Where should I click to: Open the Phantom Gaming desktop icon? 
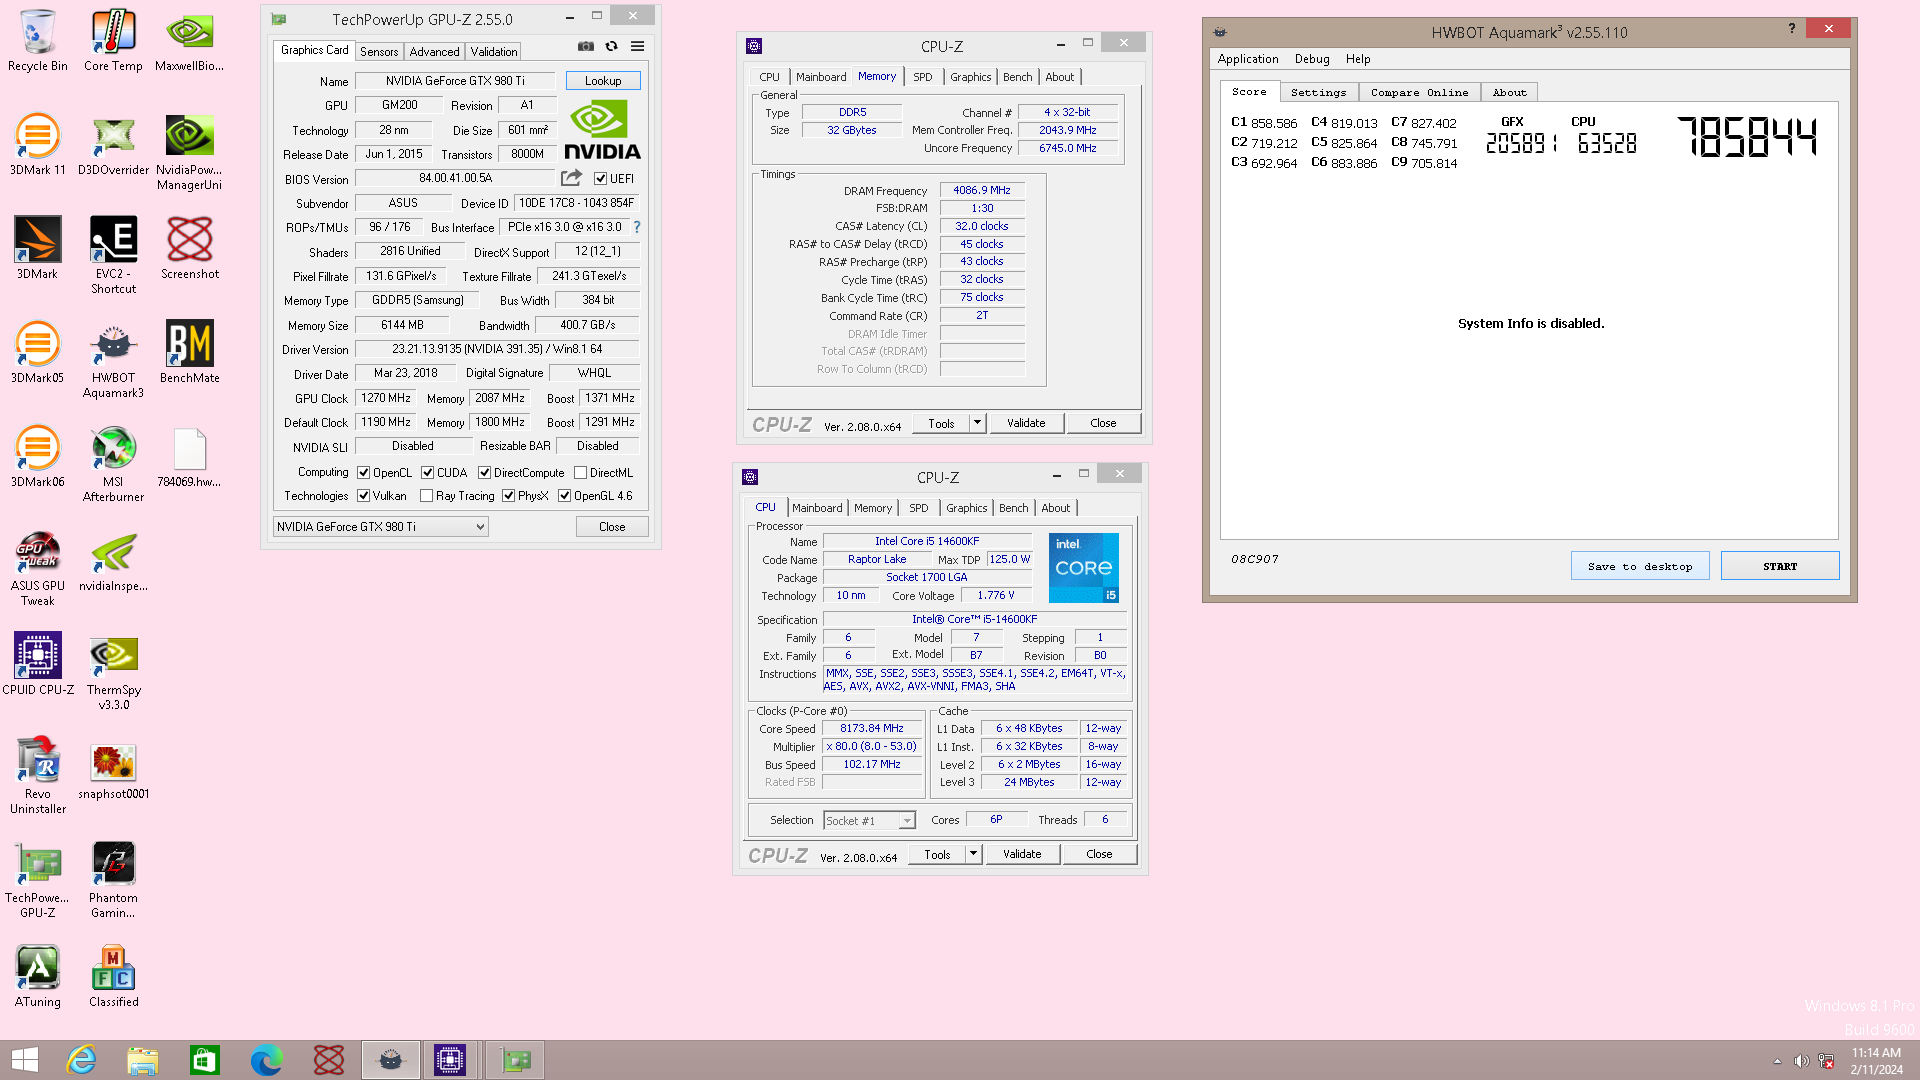[113, 878]
